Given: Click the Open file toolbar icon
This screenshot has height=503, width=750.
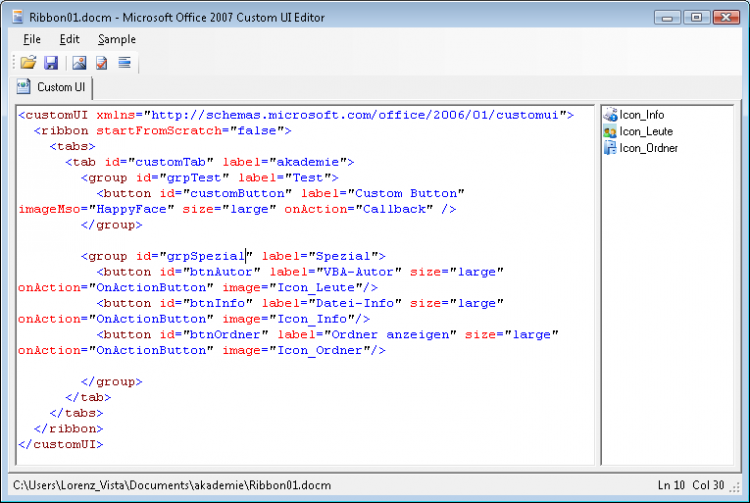Looking at the screenshot, I should 27,63.
